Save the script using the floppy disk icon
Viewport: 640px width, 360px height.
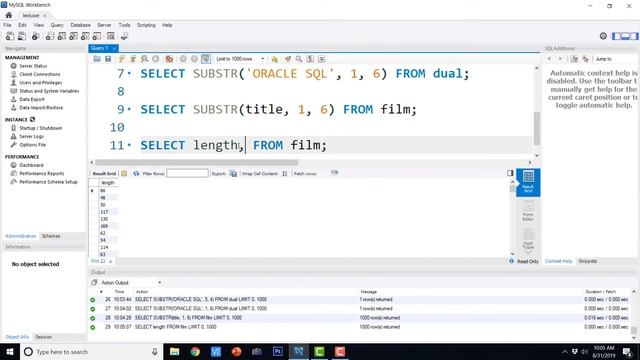(108, 59)
